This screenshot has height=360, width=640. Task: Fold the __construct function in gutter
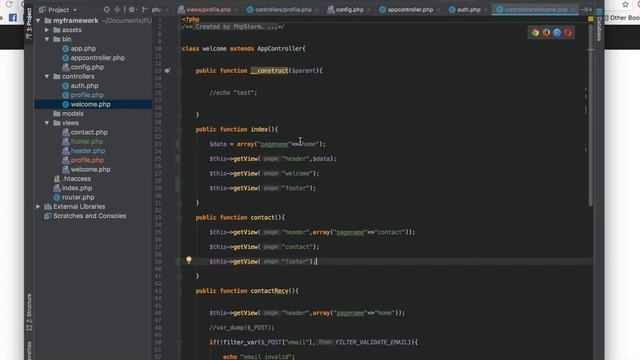click(x=179, y=71)
